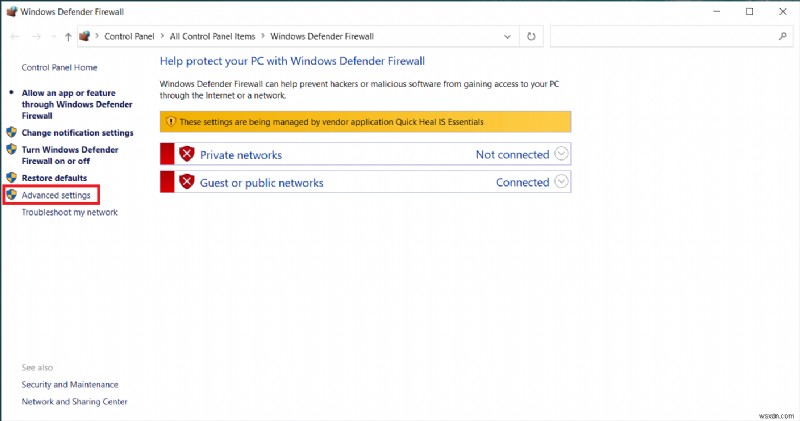
Task: Open Troubleshoot my network
Action: click(x=69, y=212)
